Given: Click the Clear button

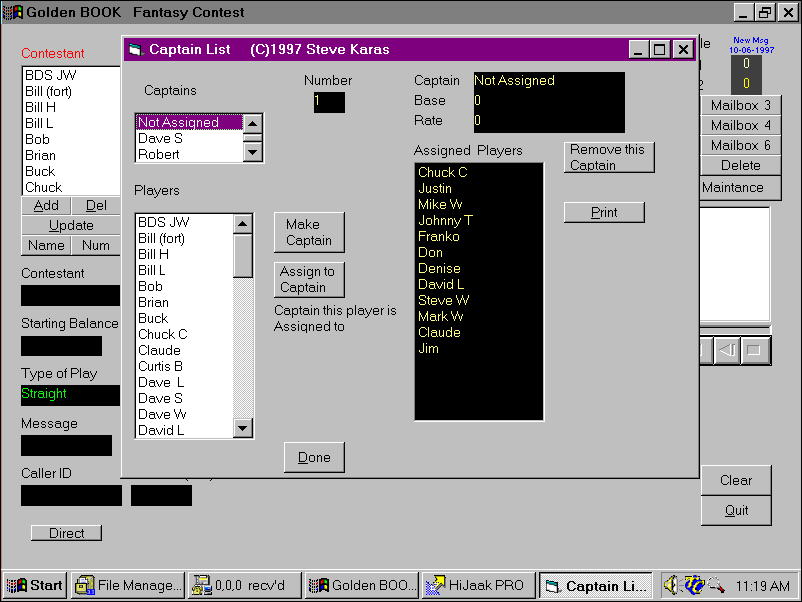Looking at the screenshot, I should pos(736,480).
